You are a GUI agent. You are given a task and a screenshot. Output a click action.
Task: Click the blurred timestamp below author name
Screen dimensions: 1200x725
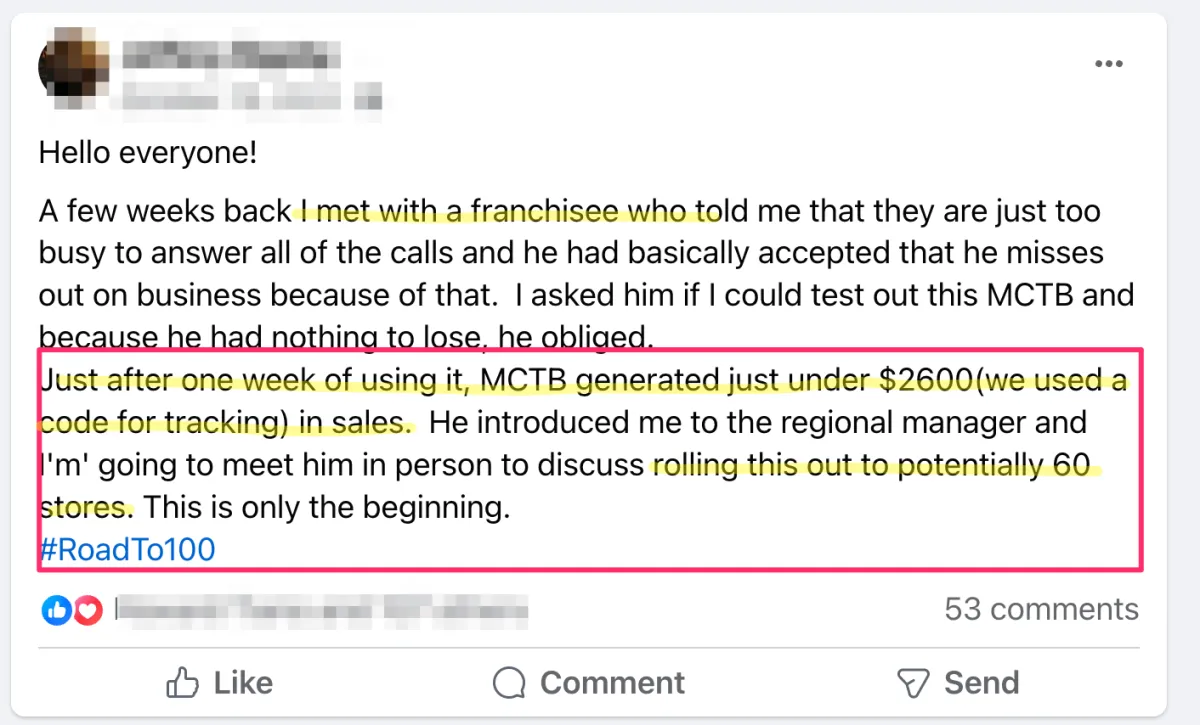click(250, 95)
